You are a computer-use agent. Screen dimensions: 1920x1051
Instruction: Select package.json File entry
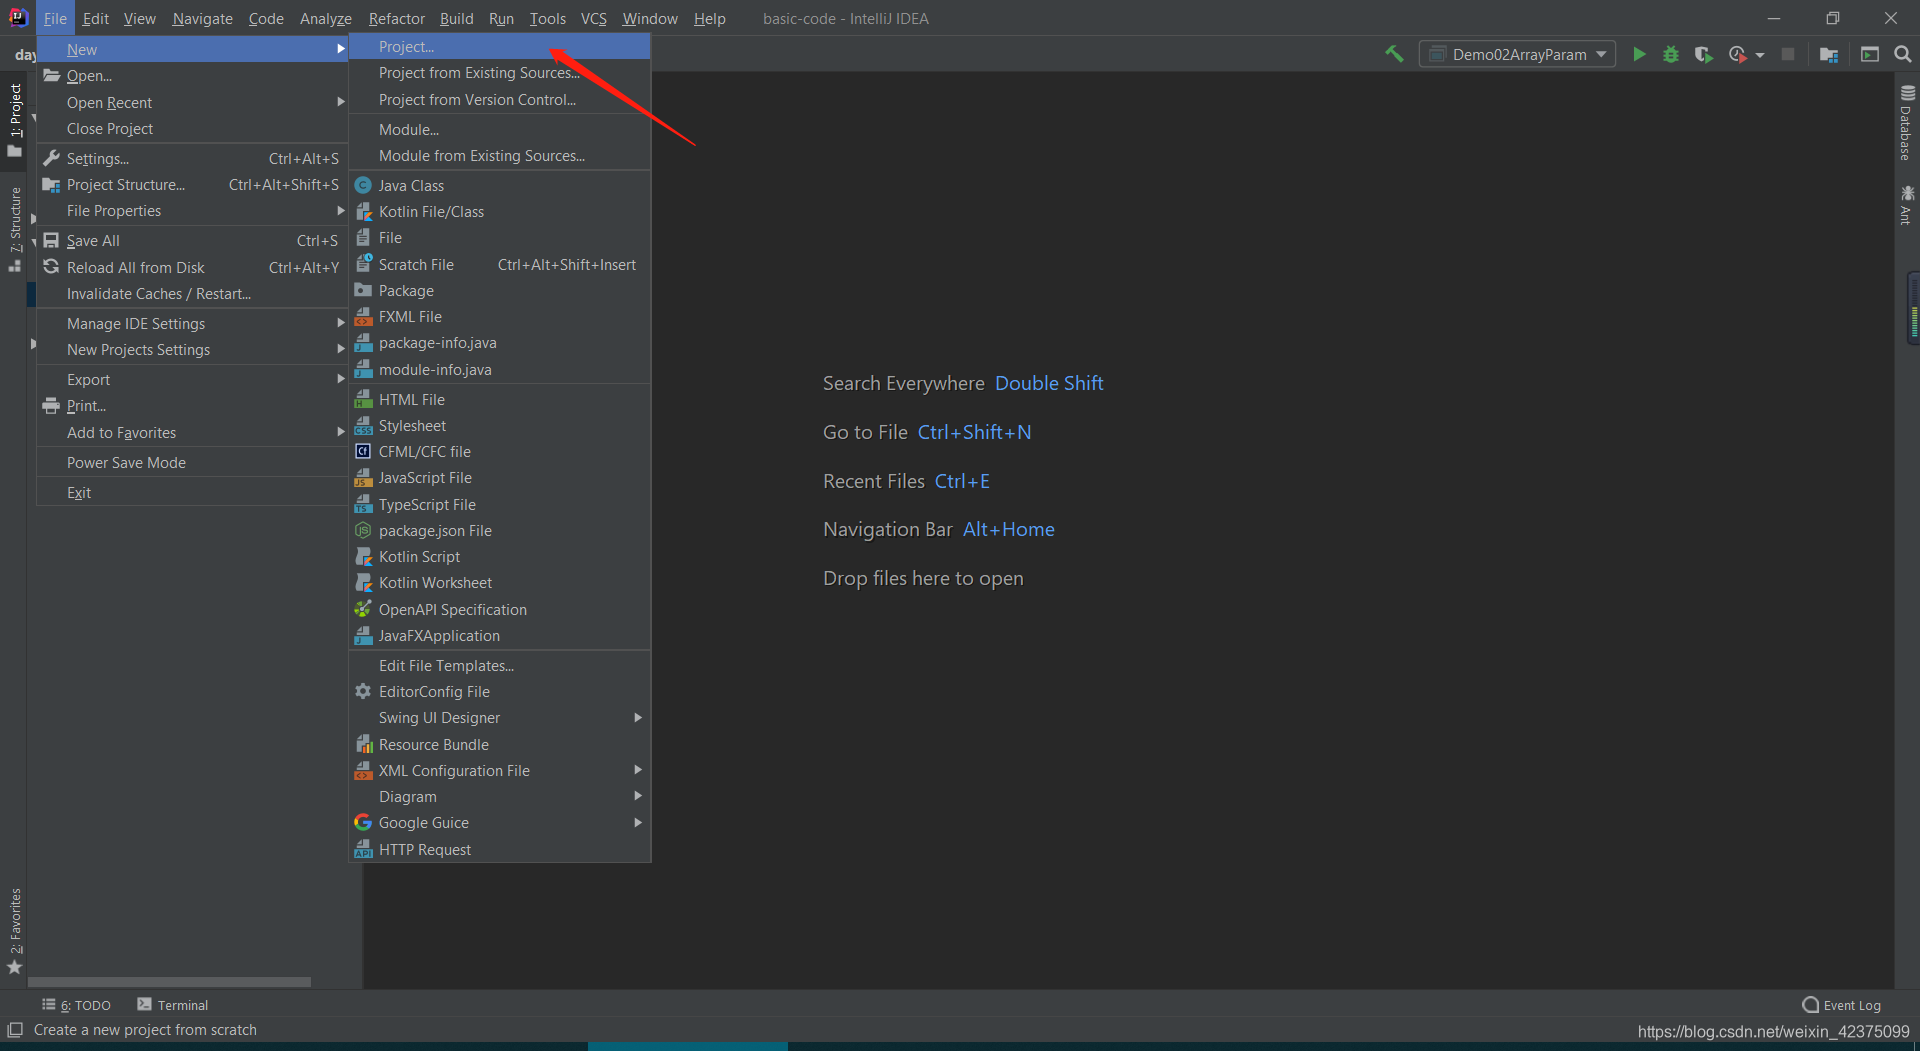tap(499, 531)
